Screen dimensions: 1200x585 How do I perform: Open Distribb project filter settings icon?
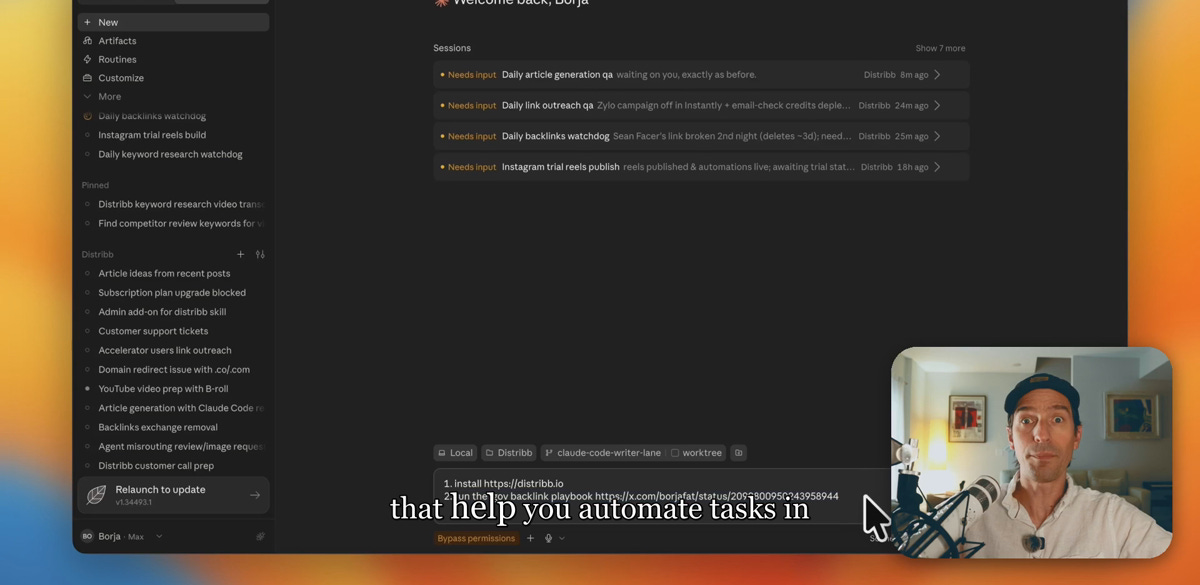(260, 254)
